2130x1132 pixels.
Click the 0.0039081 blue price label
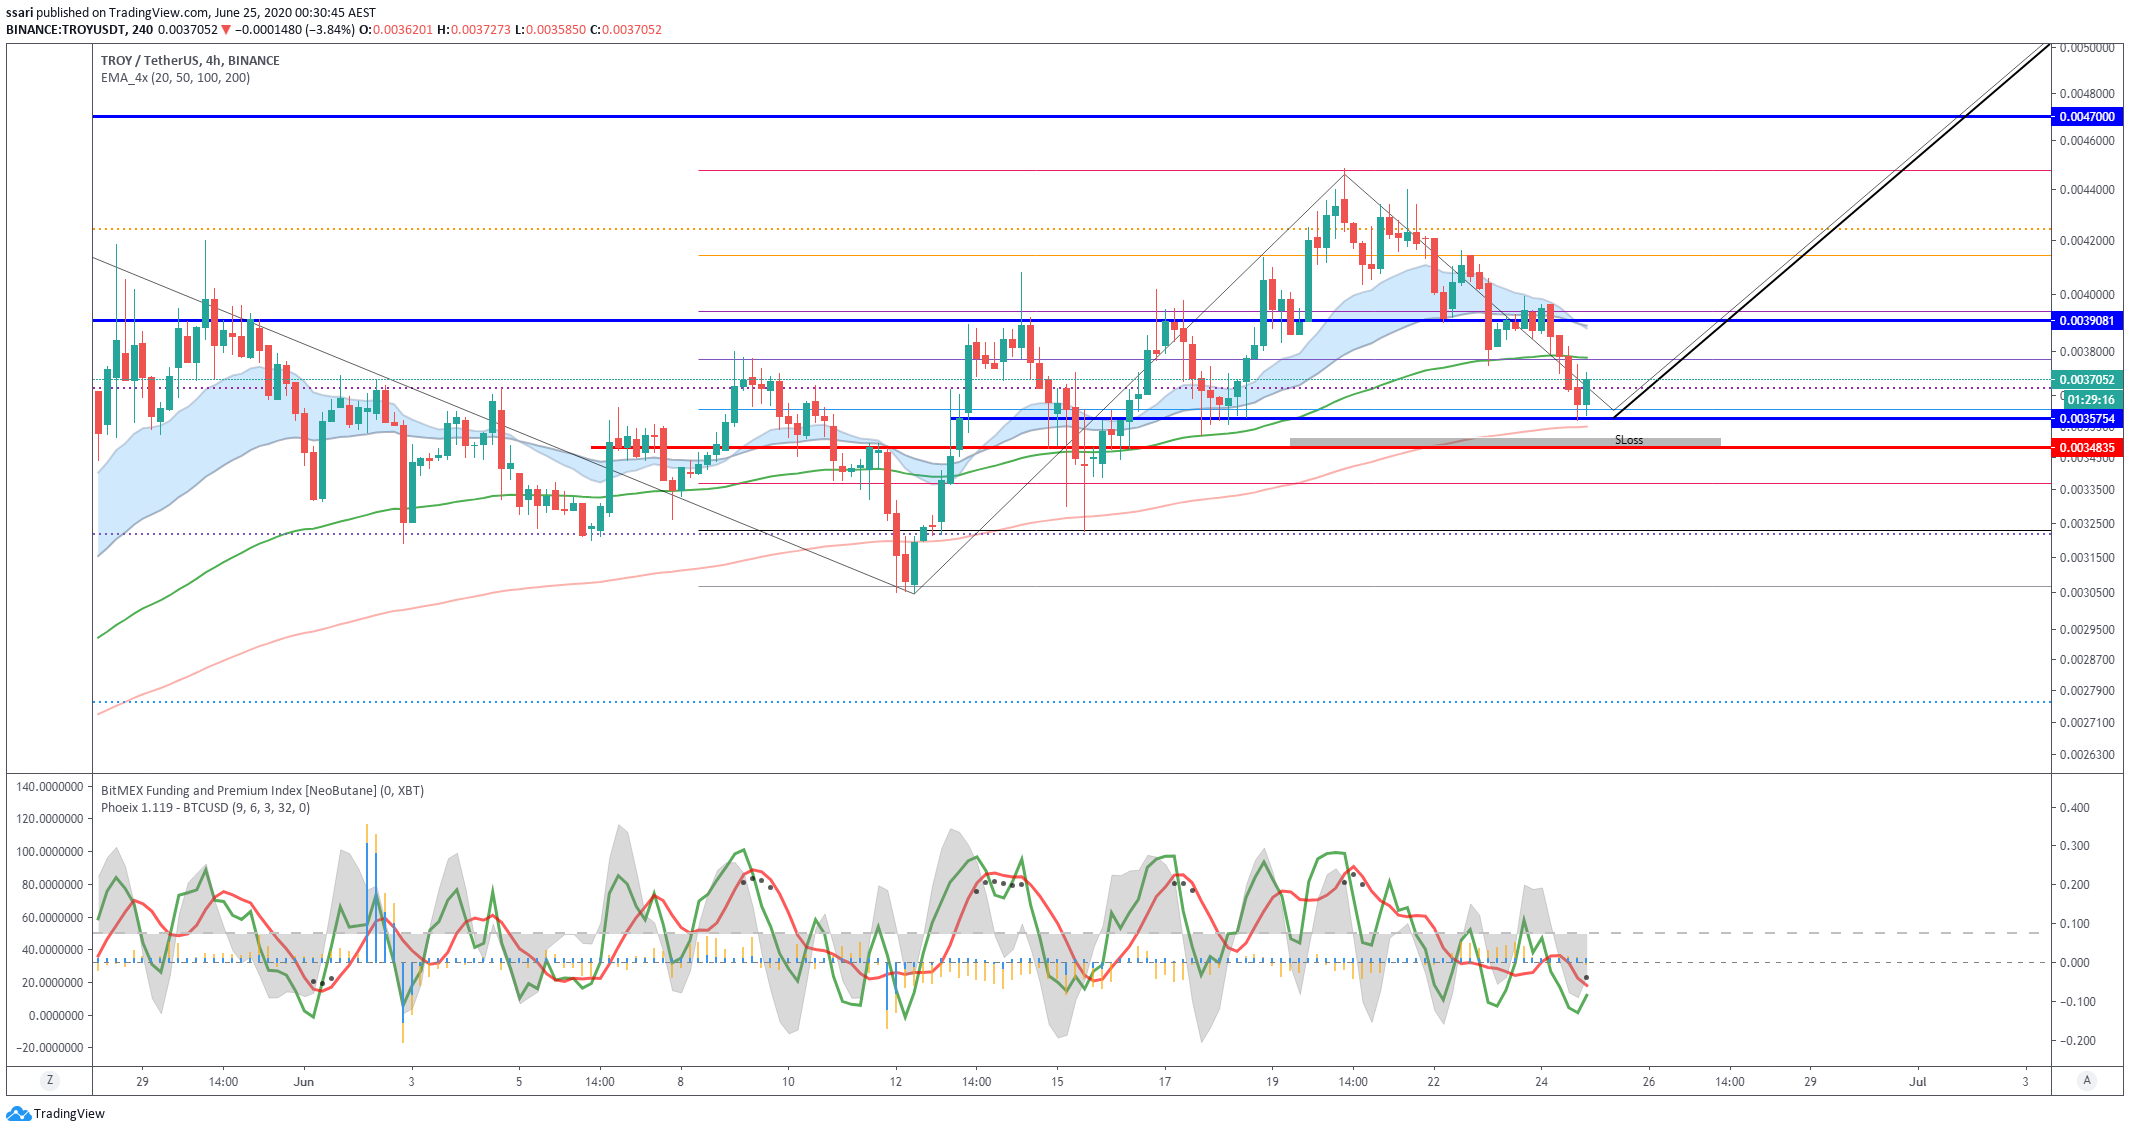tap(2086, 321)
